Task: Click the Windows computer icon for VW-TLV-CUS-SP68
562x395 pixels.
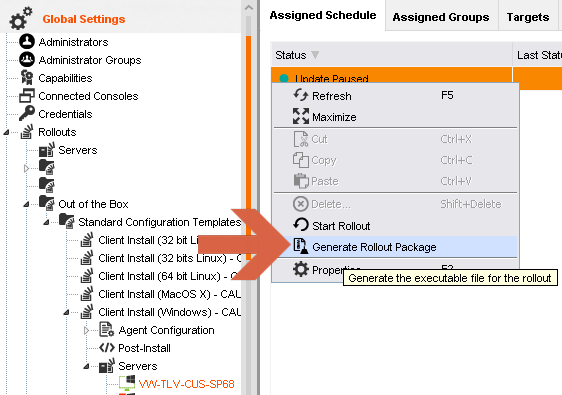Action: tap(127, 383)
